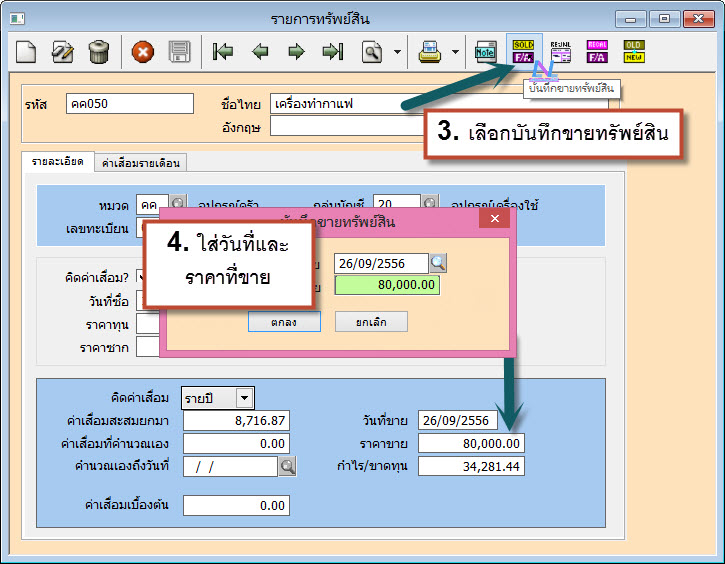The height and width of the screenshot is (564, 725).
Task: Click the lookup icon beside กลุ่มบัญชี field
Action: (x=430, y=203)
